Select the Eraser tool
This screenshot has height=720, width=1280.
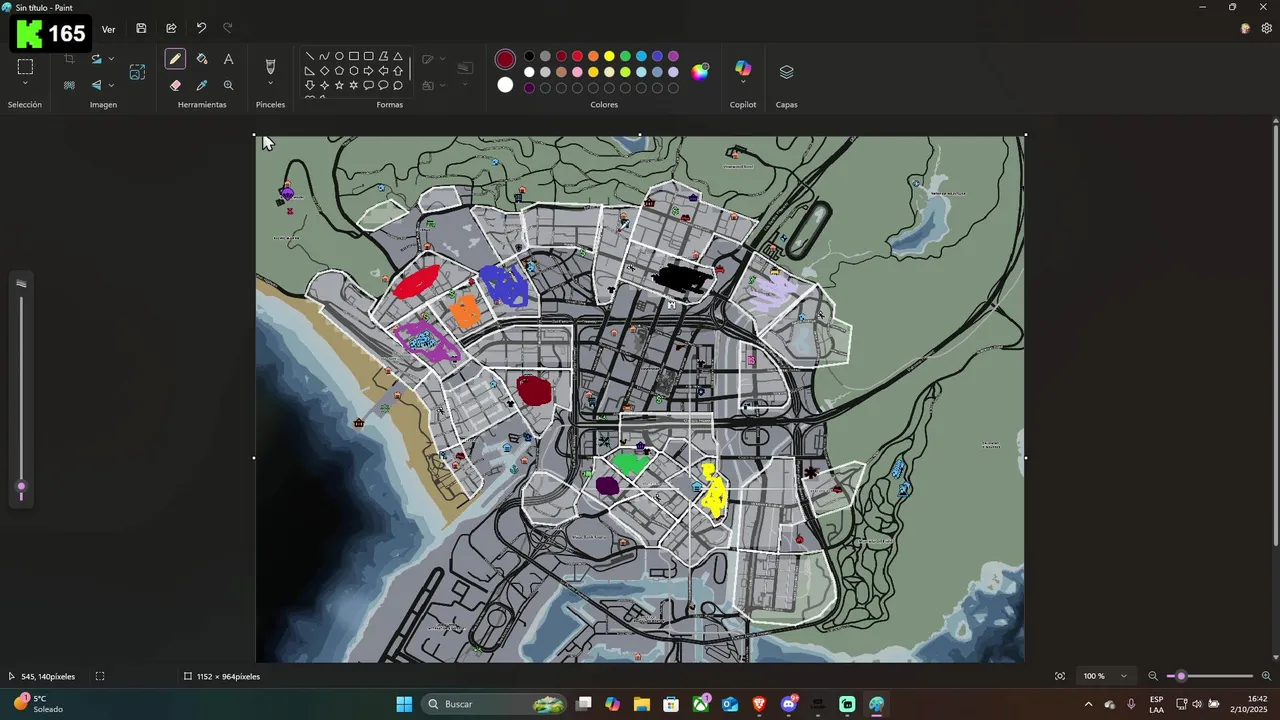175,86
